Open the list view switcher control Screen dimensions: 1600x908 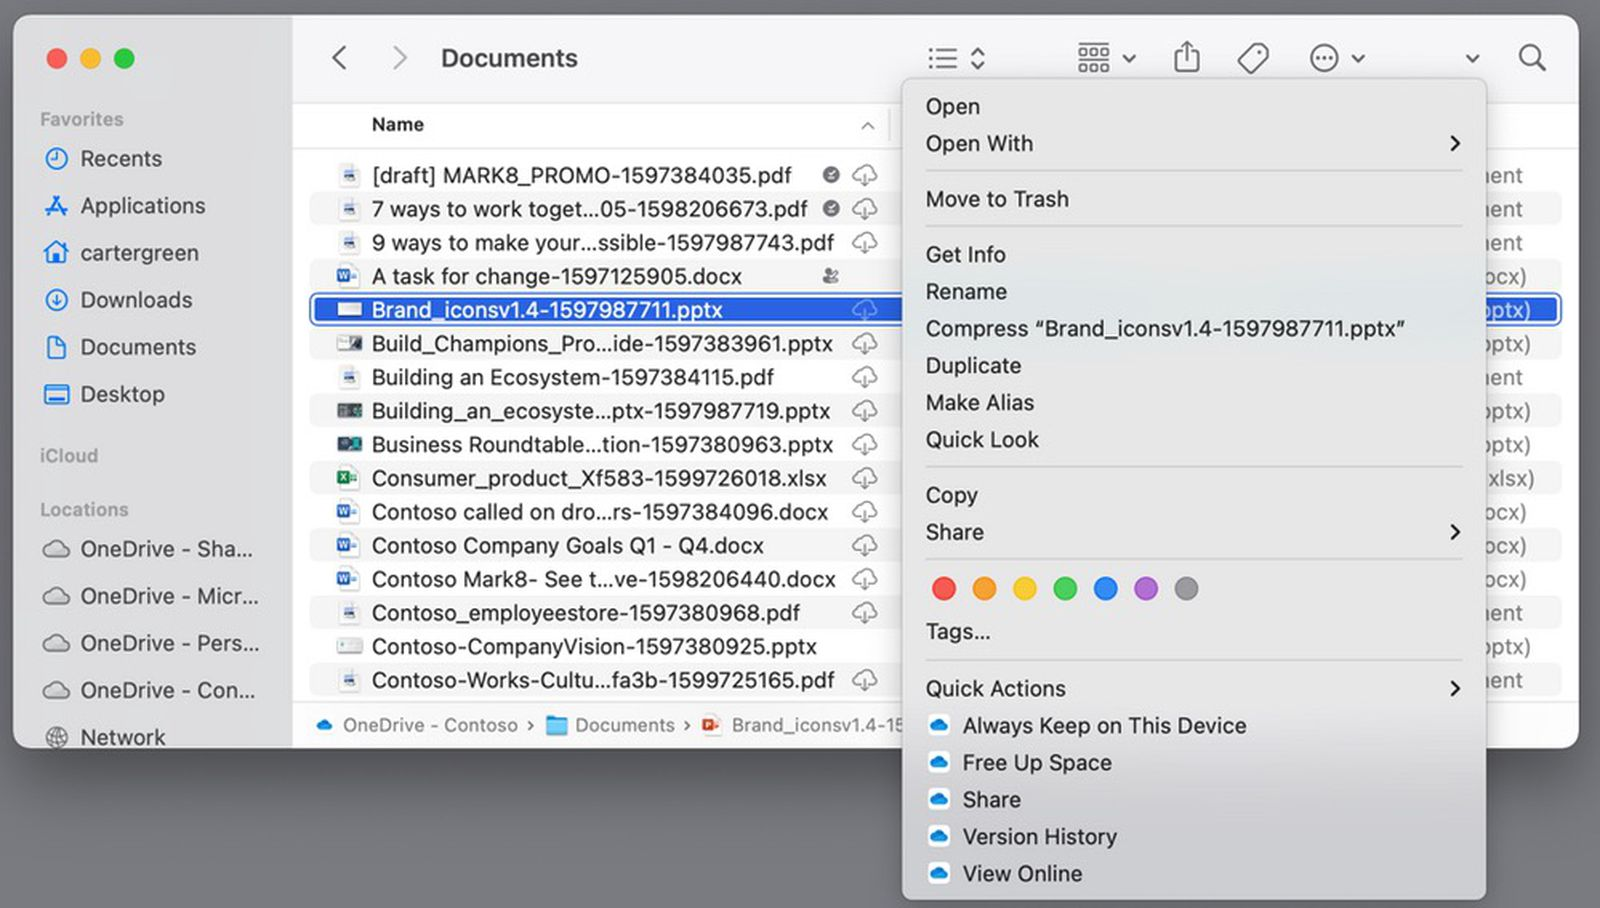(x=956, y=58)
